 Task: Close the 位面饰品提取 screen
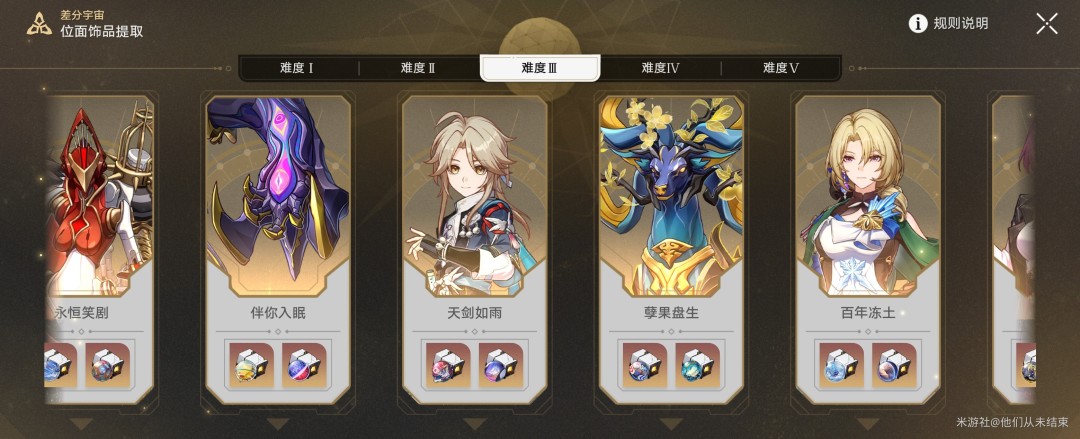1047,23
